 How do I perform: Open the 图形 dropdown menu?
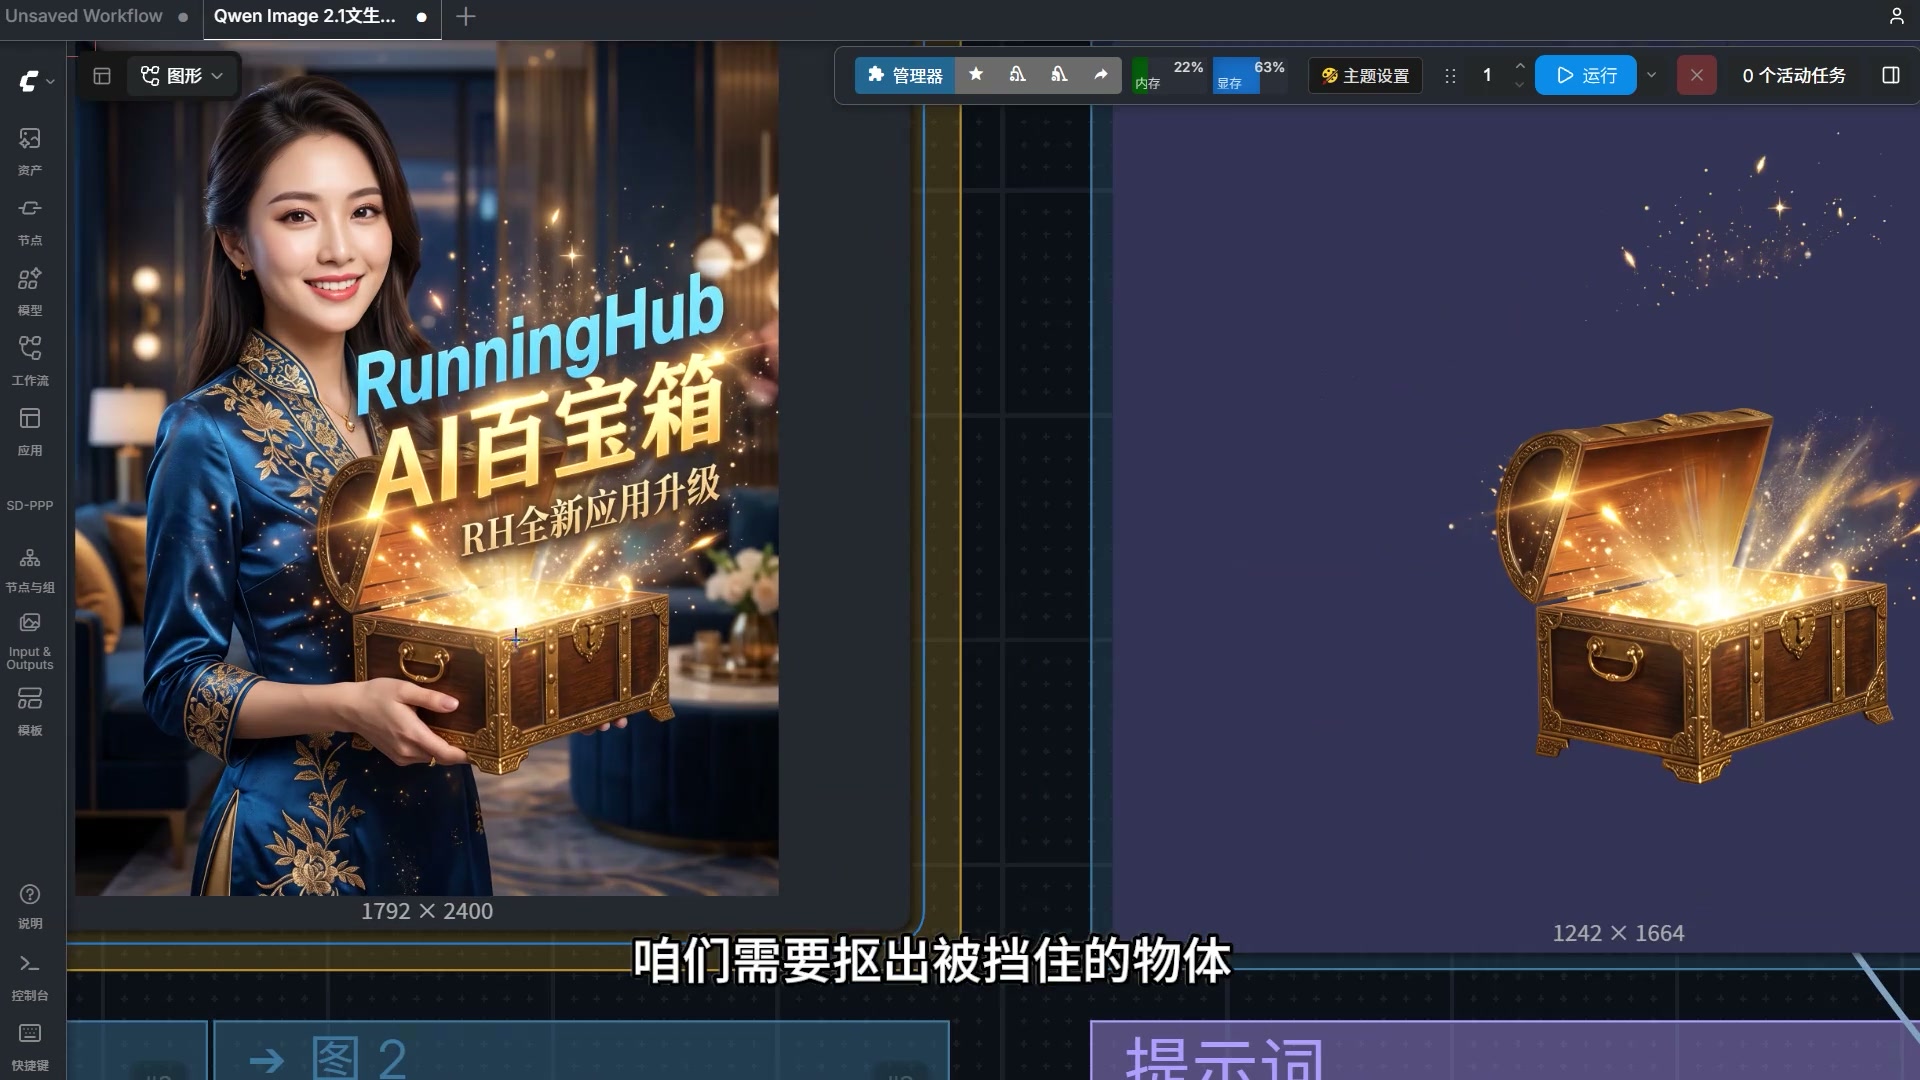click(x=182, y=76)
